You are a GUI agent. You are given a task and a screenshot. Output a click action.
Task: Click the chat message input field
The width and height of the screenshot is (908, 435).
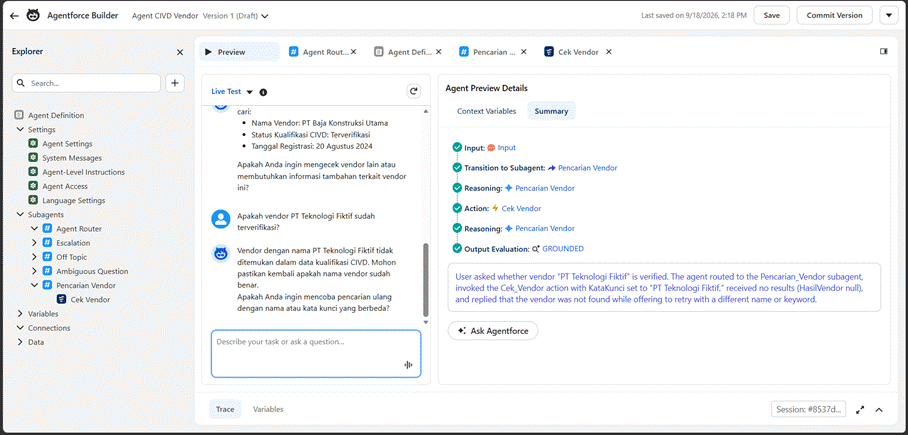[x=316, y=354]
